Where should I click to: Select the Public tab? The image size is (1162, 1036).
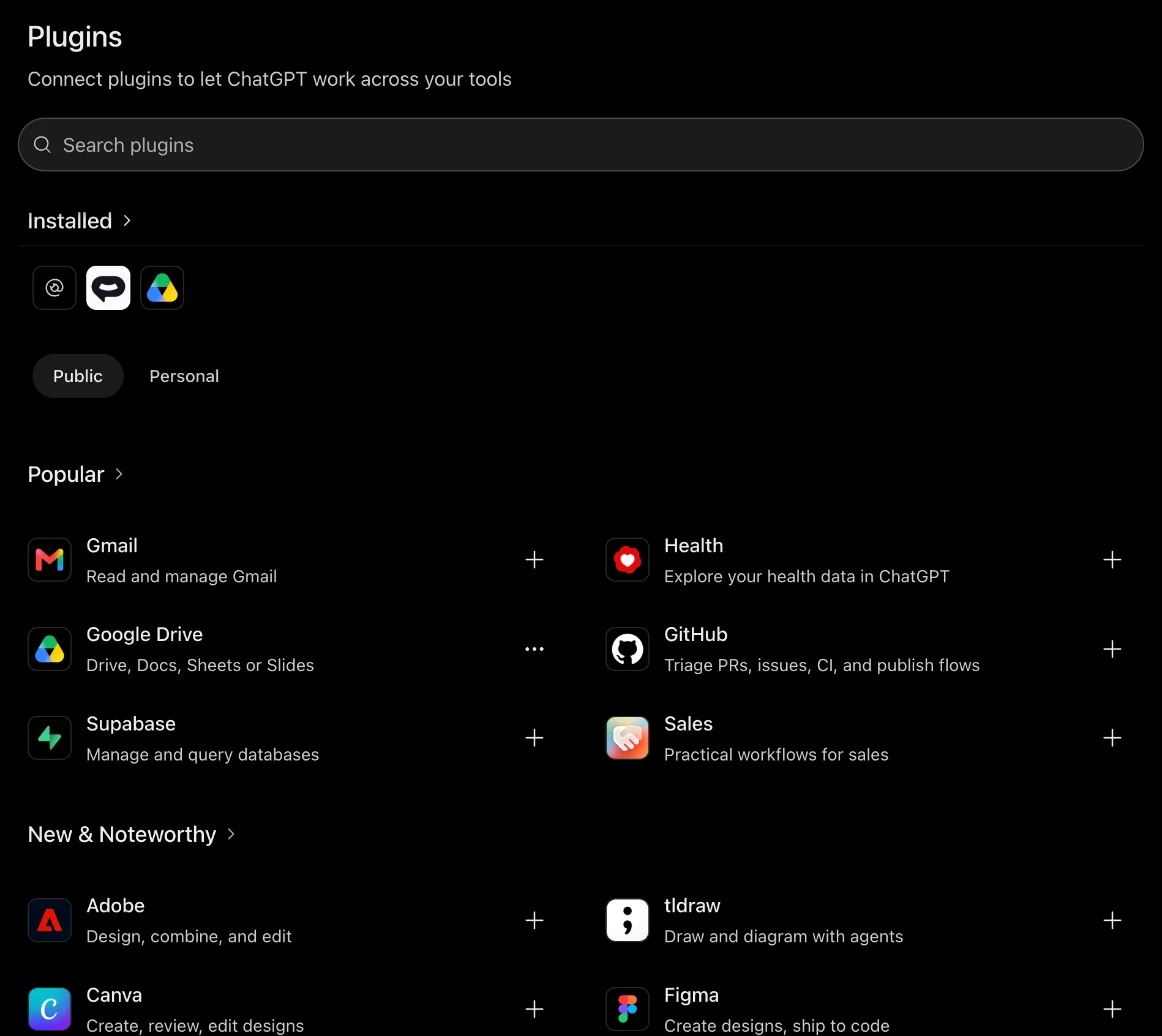78,376
